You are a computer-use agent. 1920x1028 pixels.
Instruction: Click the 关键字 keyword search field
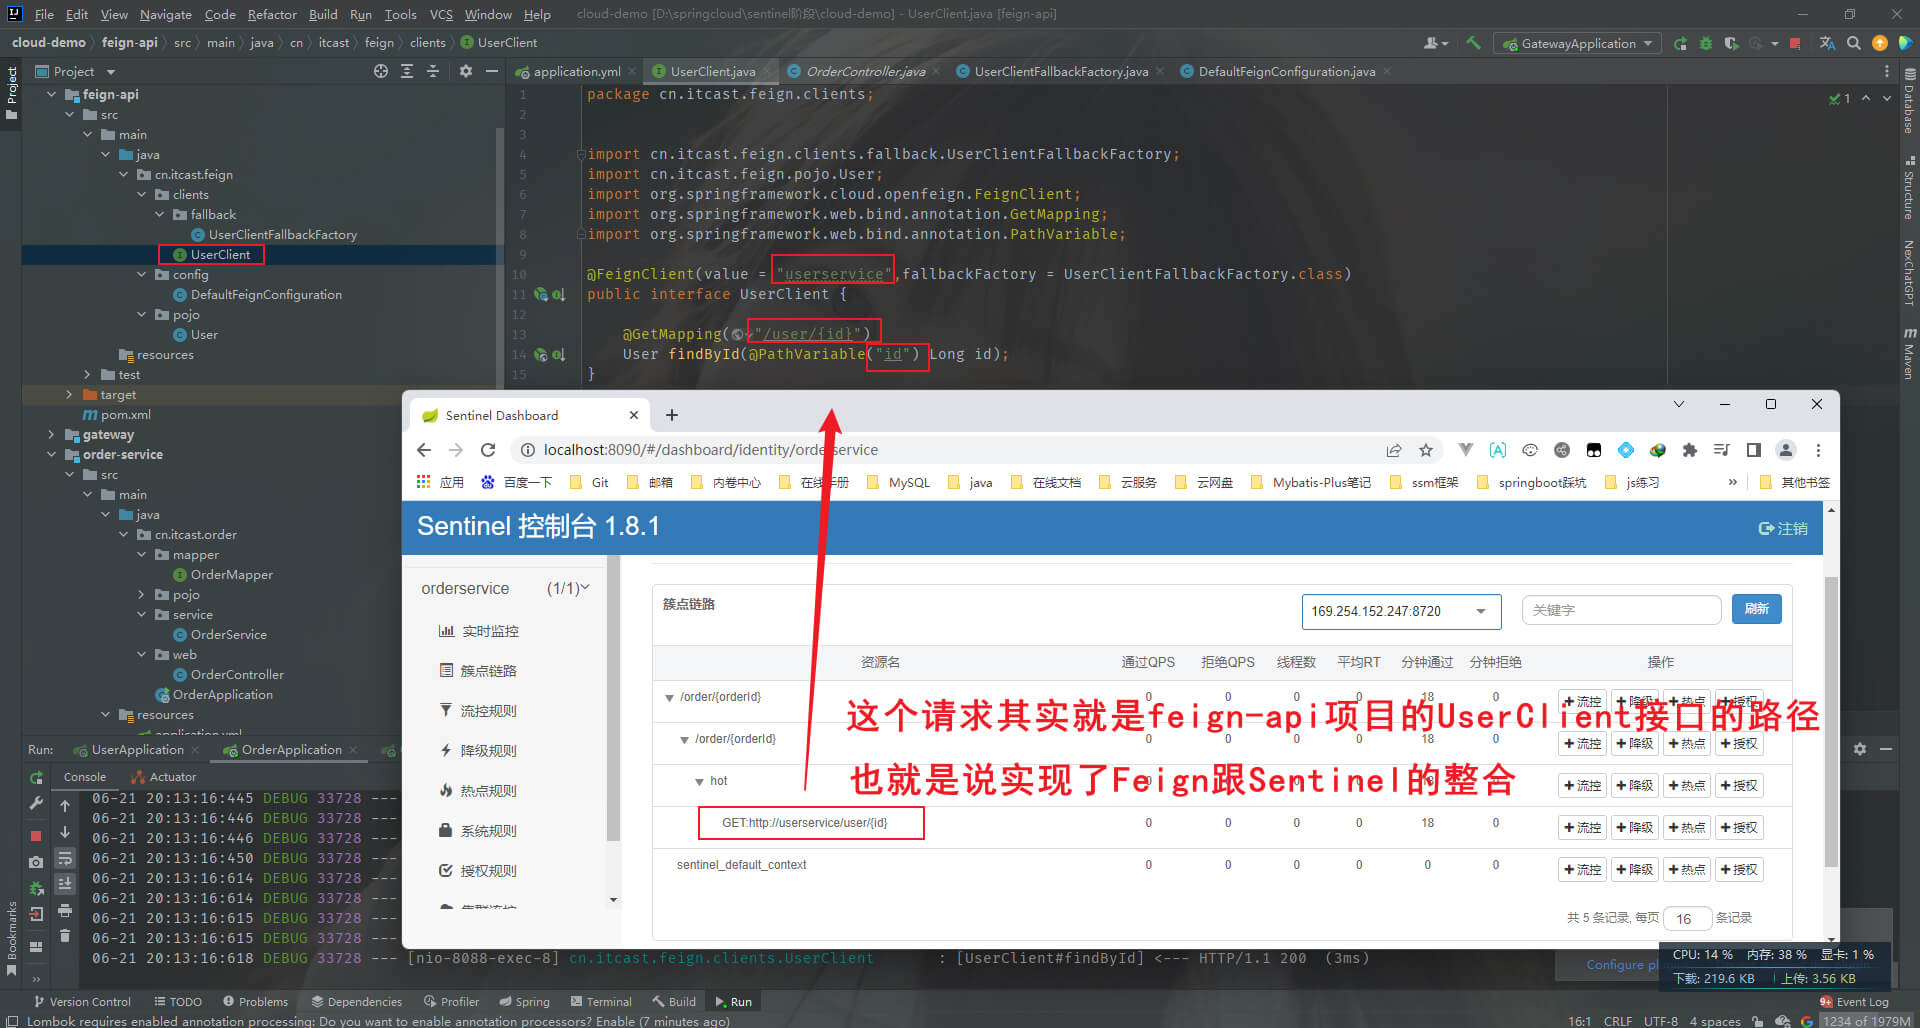(1621, 610)
